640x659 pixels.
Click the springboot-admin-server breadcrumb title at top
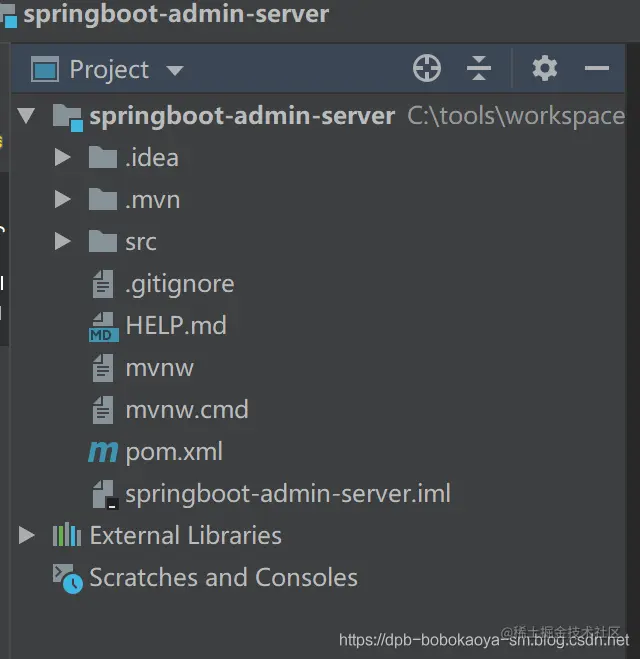[x=176, y=15]
